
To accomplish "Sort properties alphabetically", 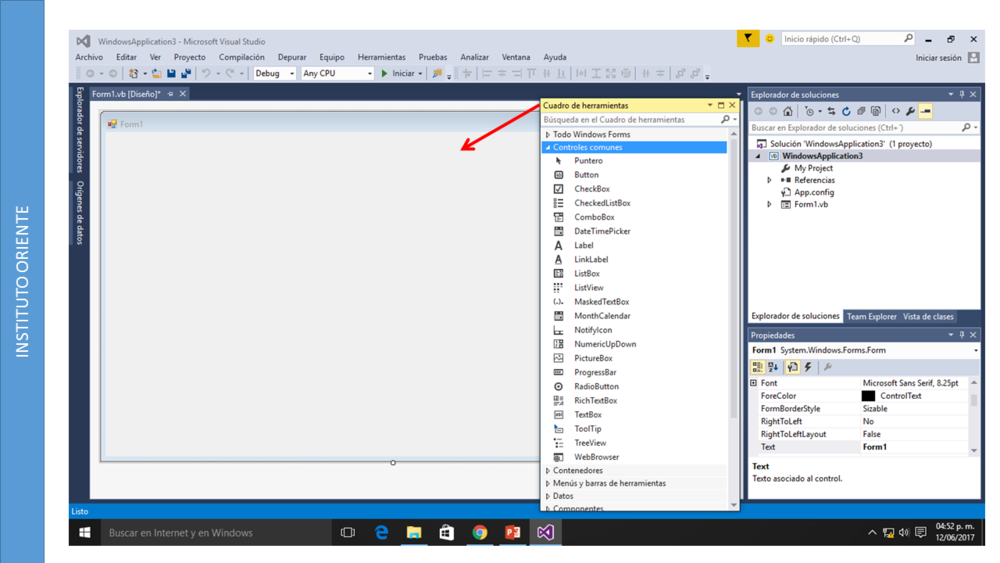I will coord(774,367).
